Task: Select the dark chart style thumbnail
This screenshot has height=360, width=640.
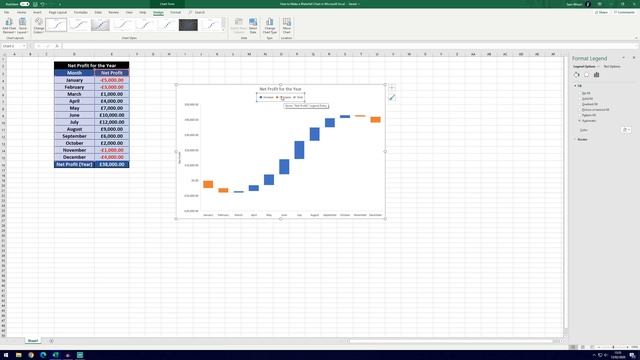Action: 188,25
